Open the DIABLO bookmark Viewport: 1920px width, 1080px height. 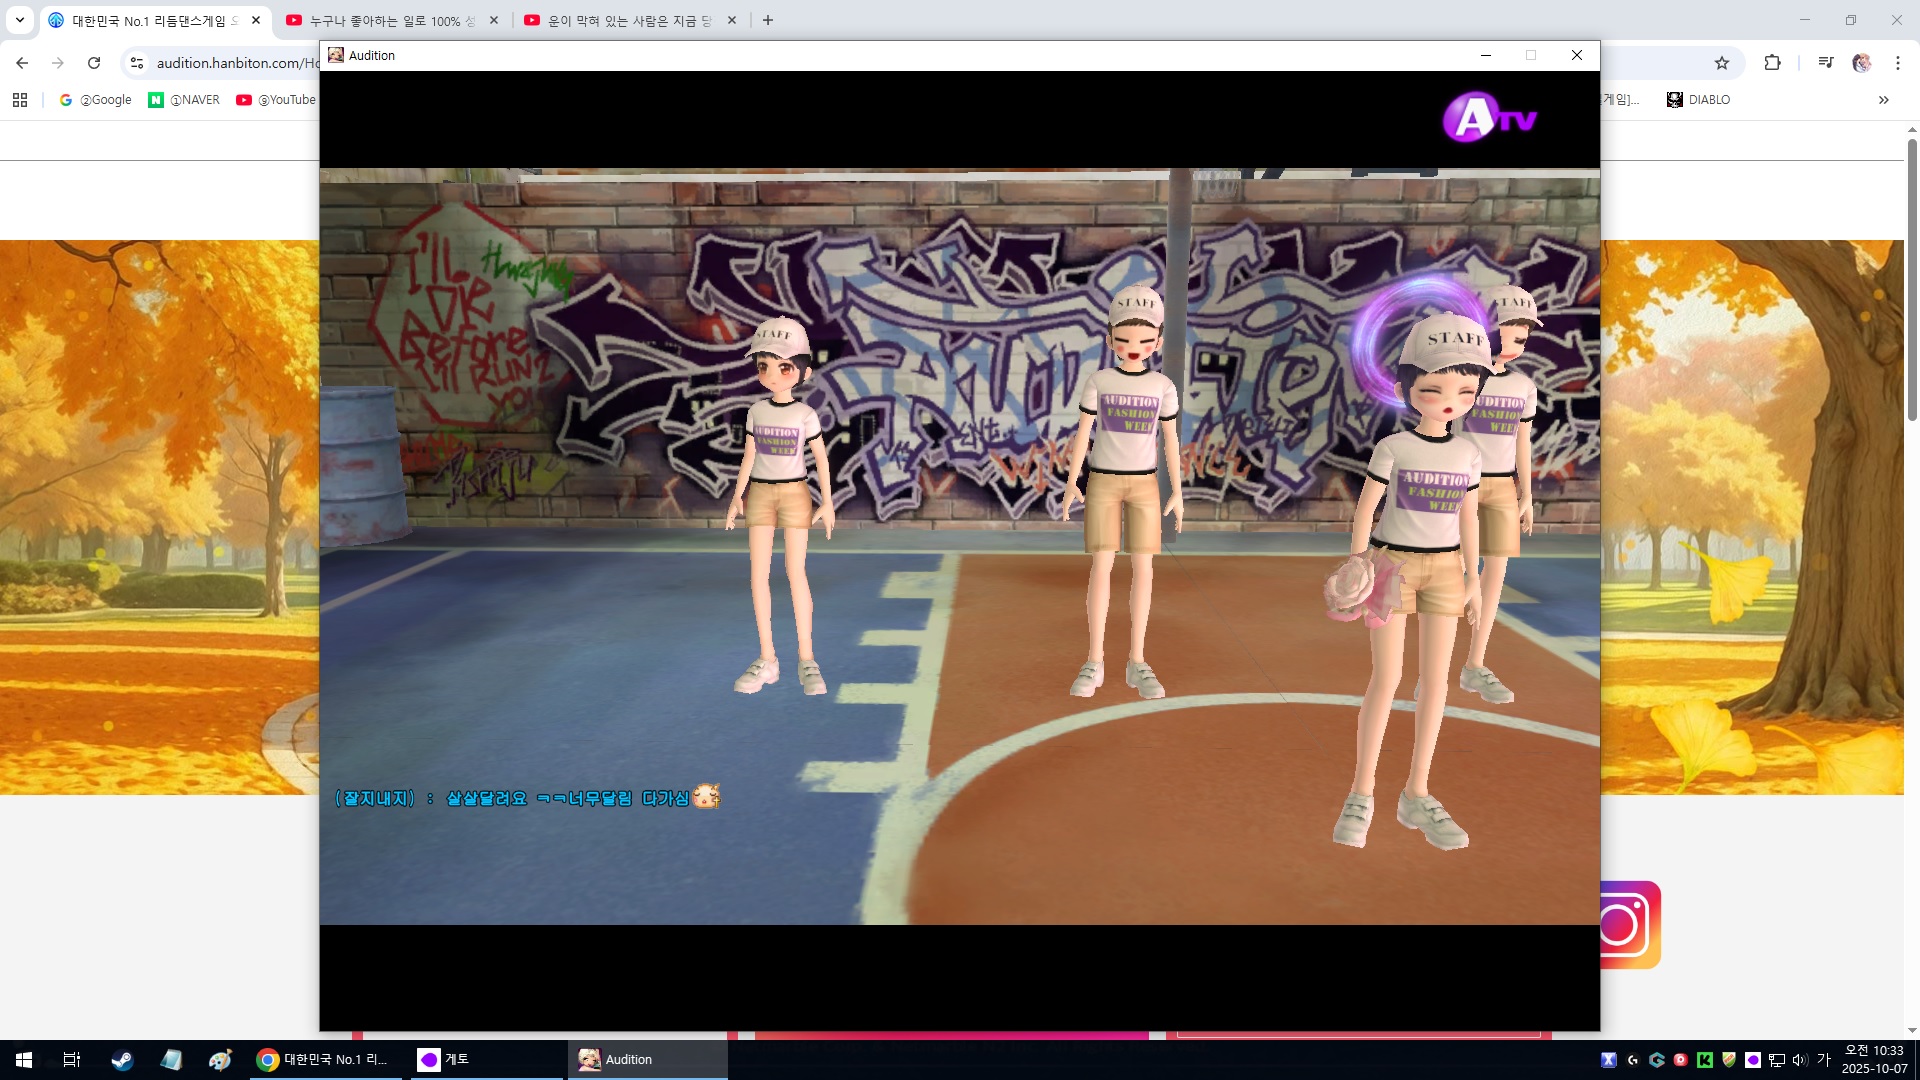(1698, 100)
